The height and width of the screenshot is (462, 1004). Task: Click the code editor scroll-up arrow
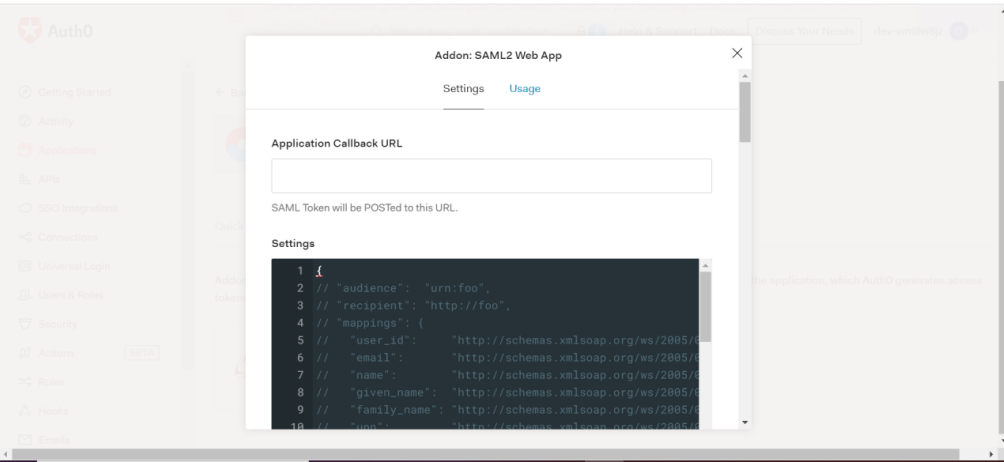pos(705,265)
